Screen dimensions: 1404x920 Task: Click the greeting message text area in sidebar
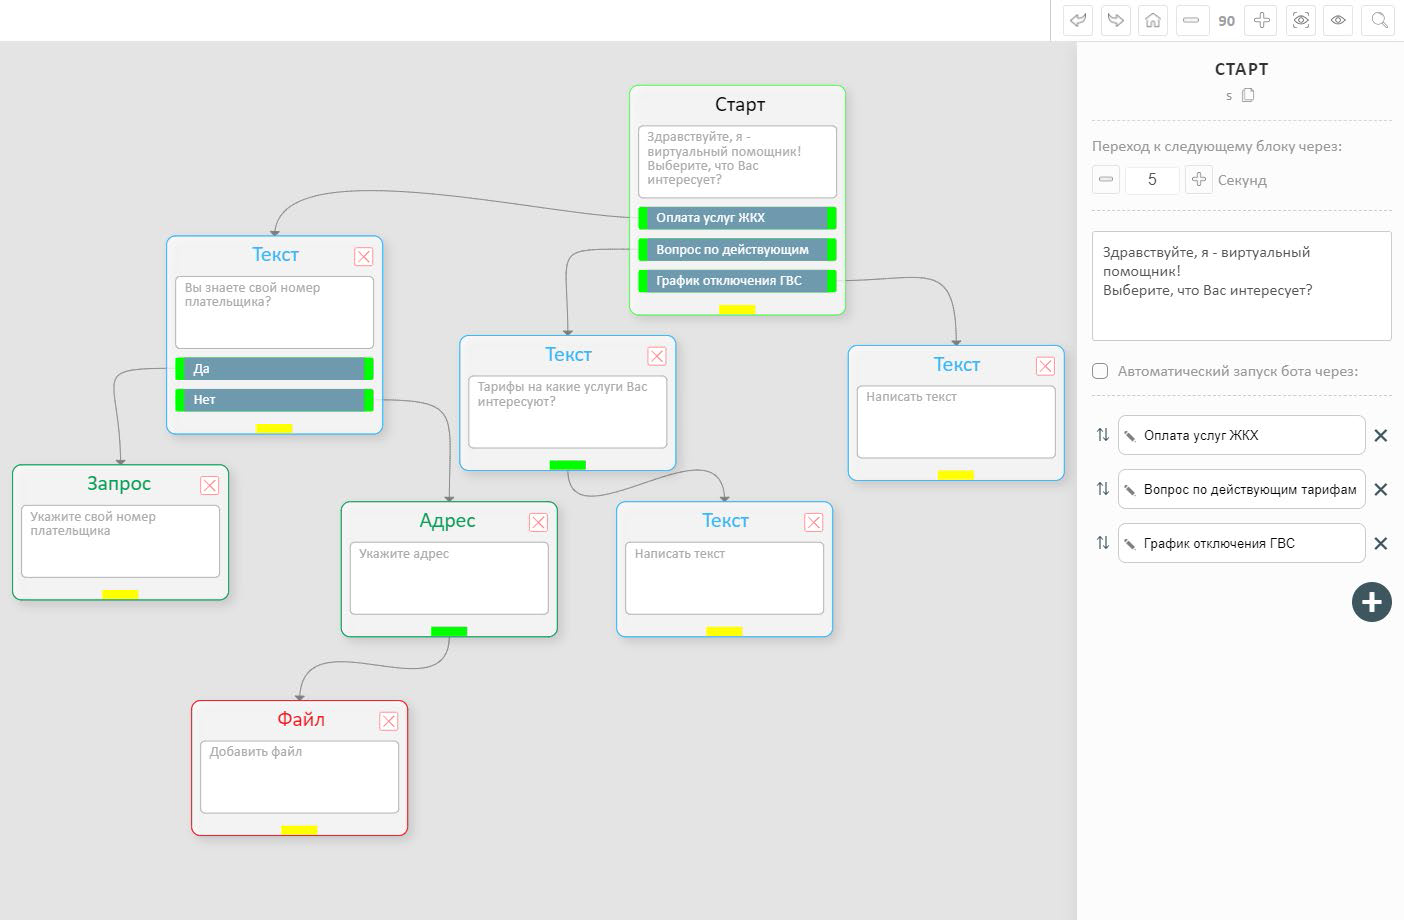[1241, 286]
